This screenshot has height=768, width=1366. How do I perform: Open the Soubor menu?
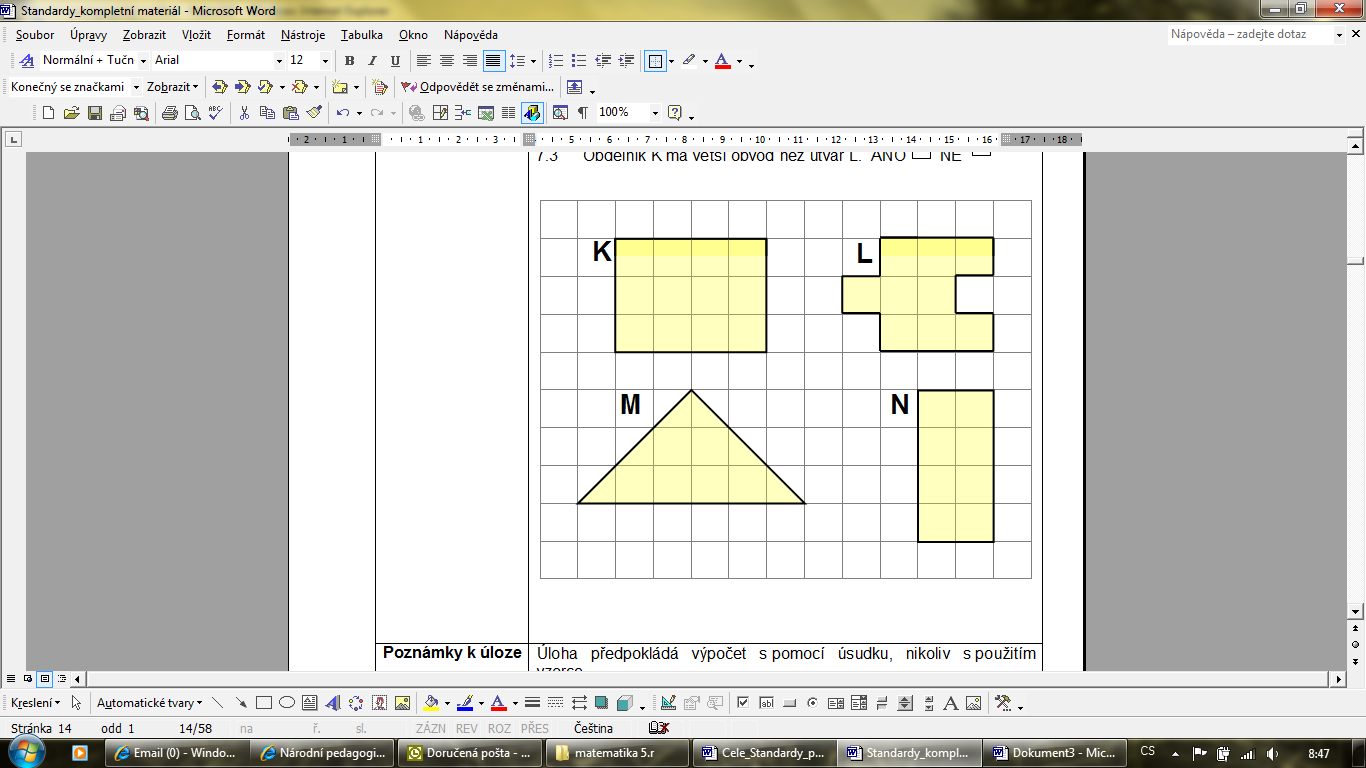(x=35, y=35)
